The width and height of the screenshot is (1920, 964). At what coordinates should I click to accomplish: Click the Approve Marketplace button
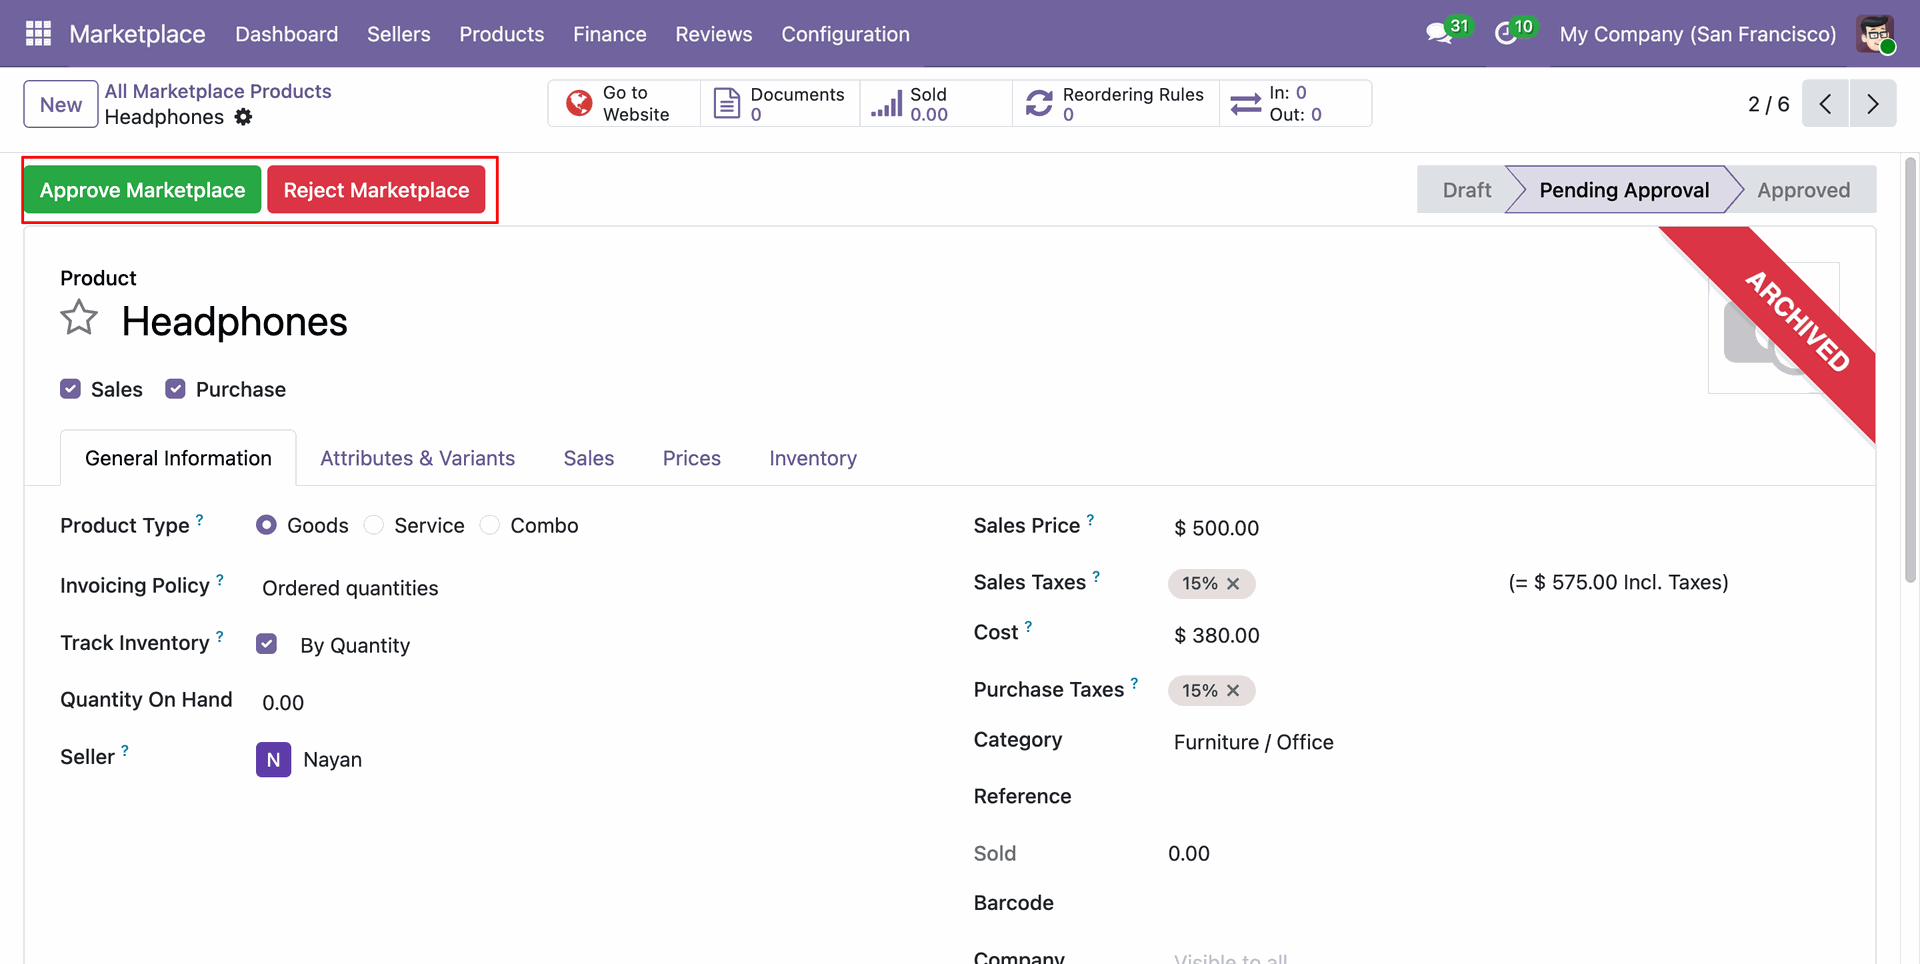tap(143, 190)
